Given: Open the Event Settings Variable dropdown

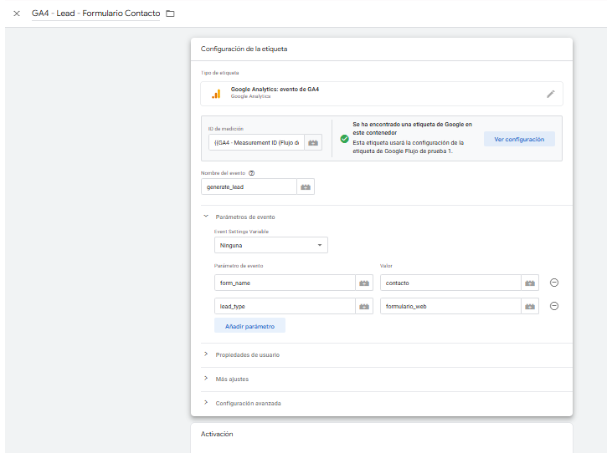Looking at the screenshot, I should click(271, 245).
